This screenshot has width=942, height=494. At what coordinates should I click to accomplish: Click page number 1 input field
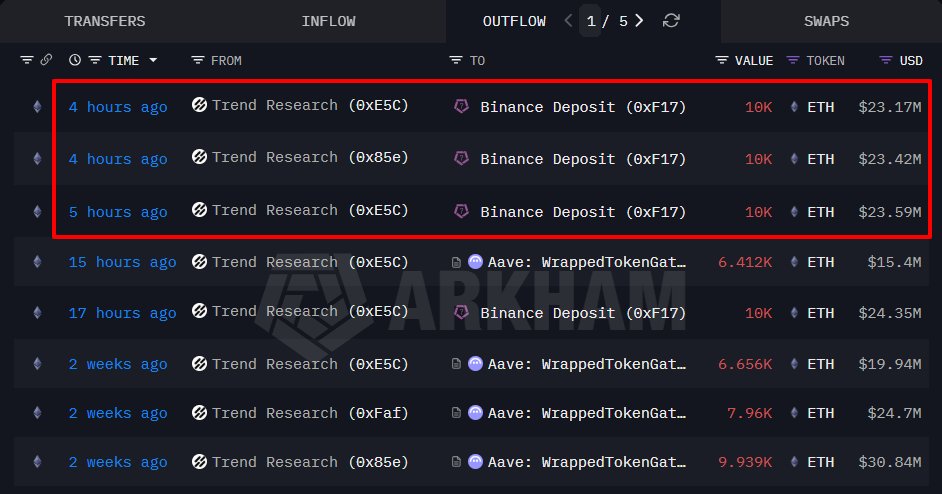click(x=591, y=21)
